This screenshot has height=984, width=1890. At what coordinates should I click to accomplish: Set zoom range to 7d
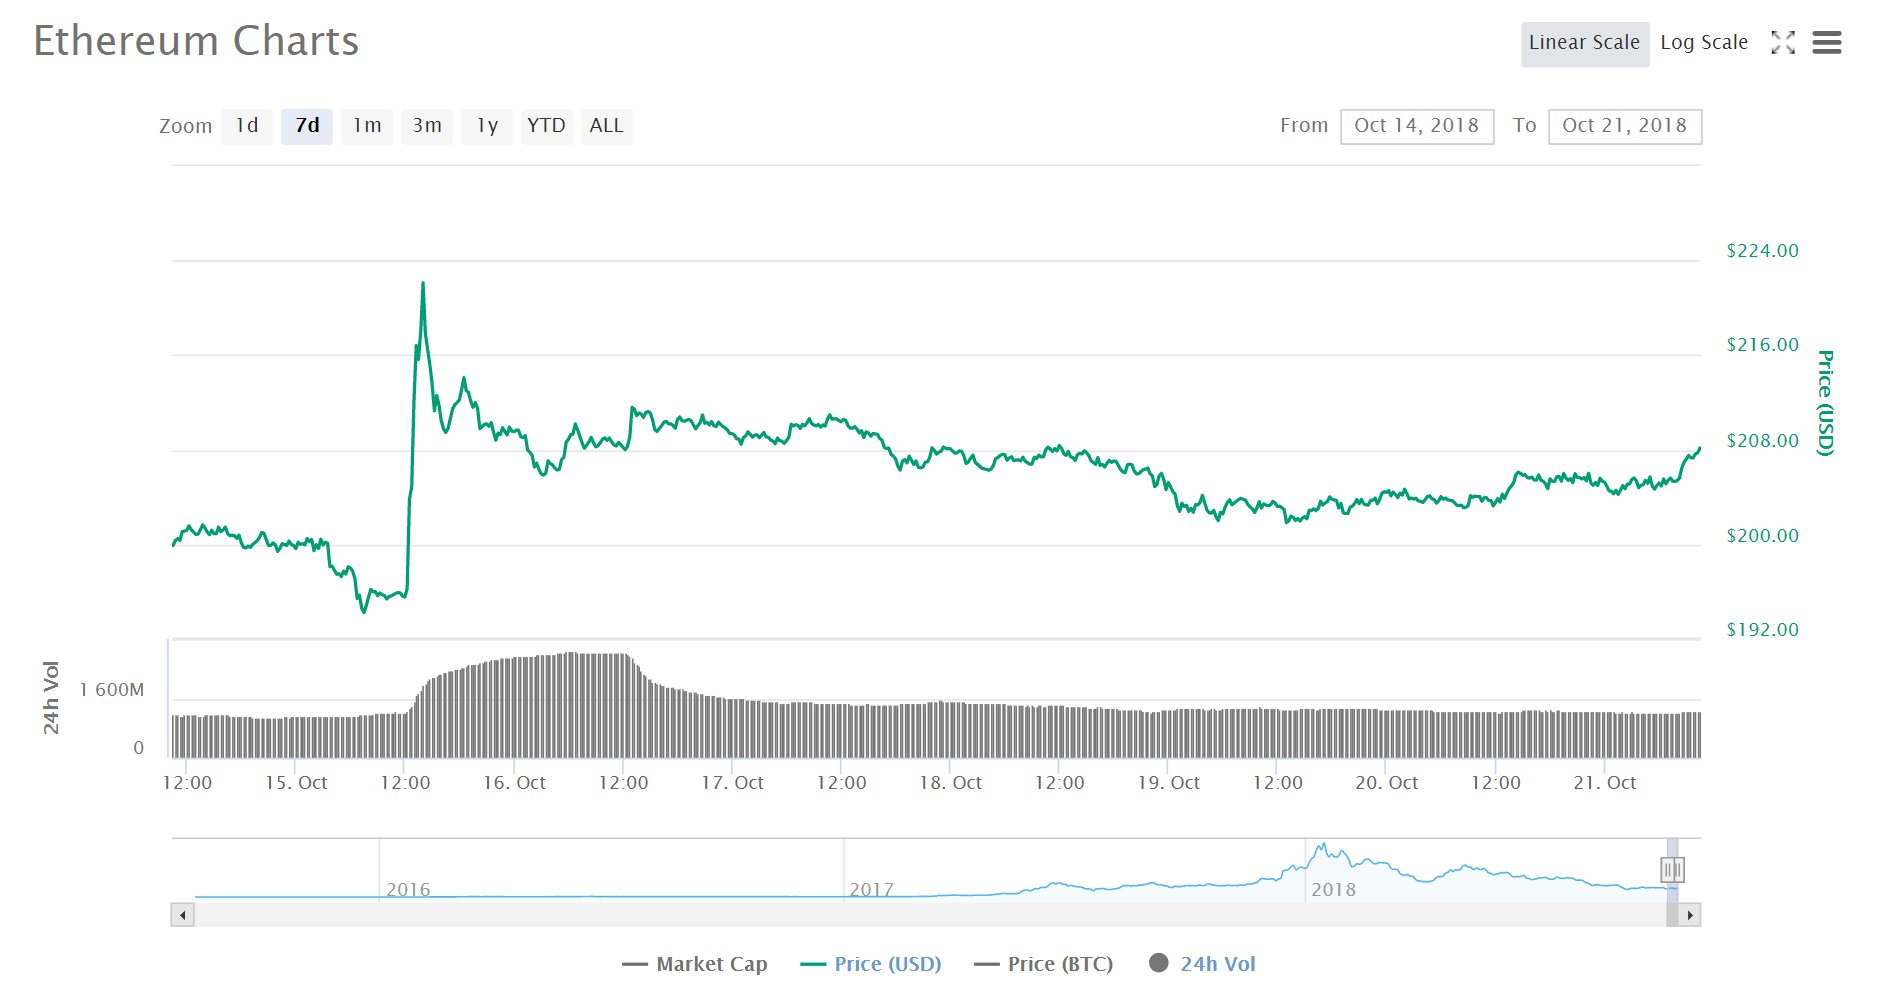click(x=307, y=126)
